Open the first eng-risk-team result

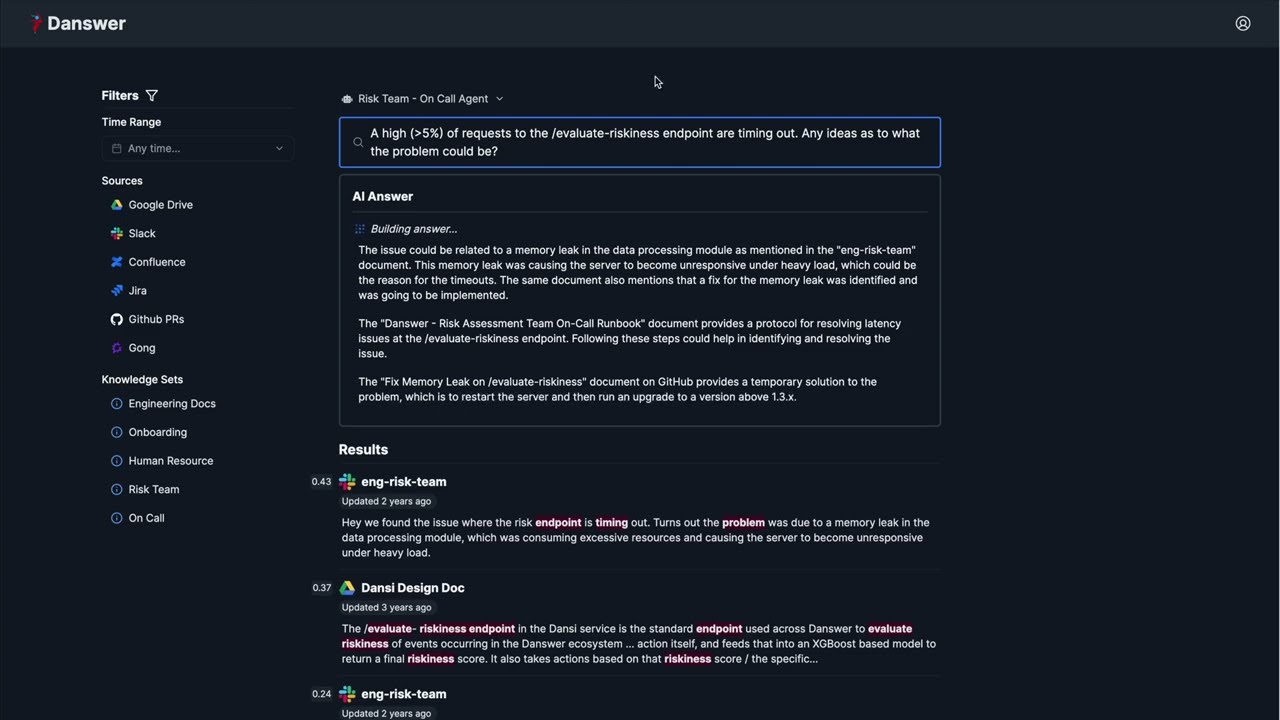coord(403,482)
